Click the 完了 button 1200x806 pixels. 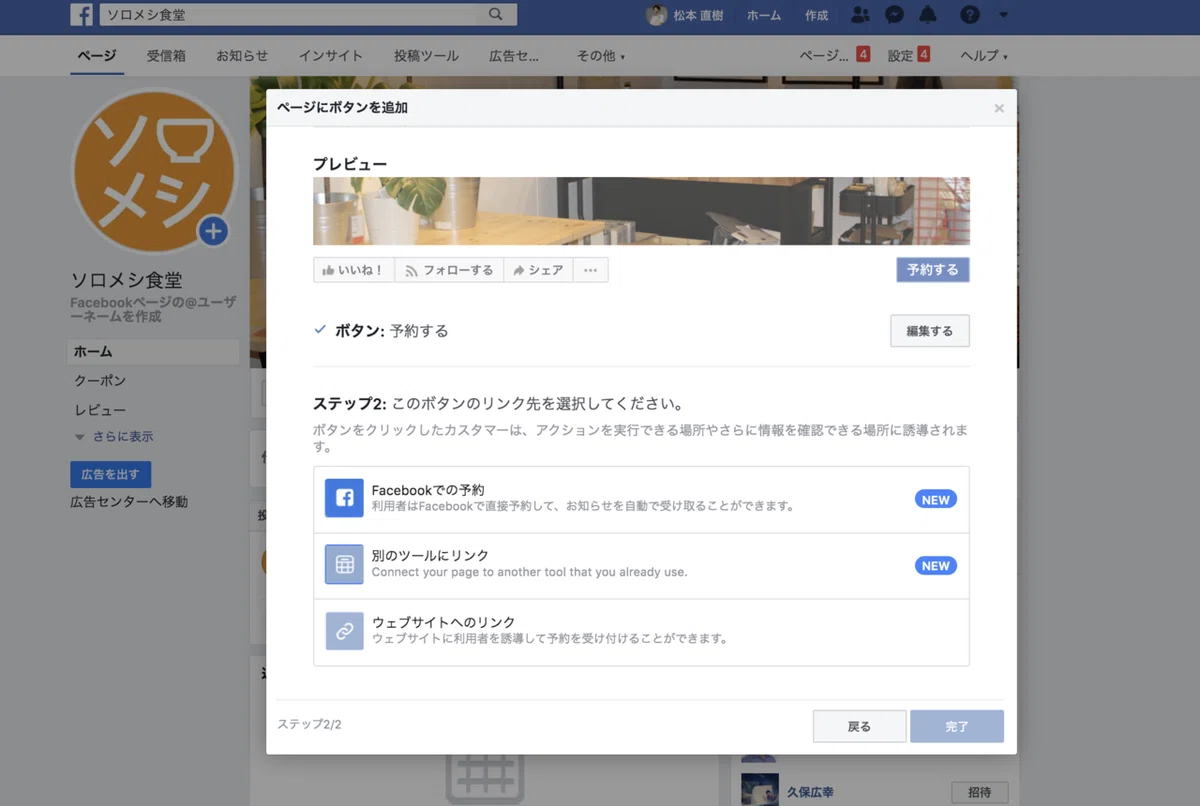click(956, 726)
